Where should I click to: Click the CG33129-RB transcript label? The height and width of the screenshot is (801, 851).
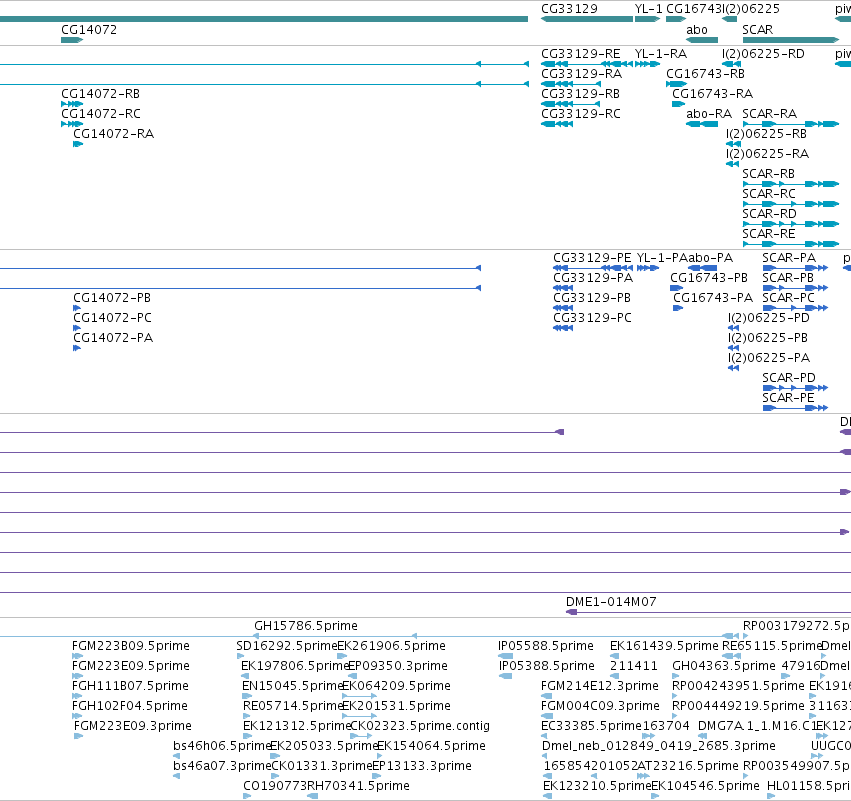(x=580, y=94)
